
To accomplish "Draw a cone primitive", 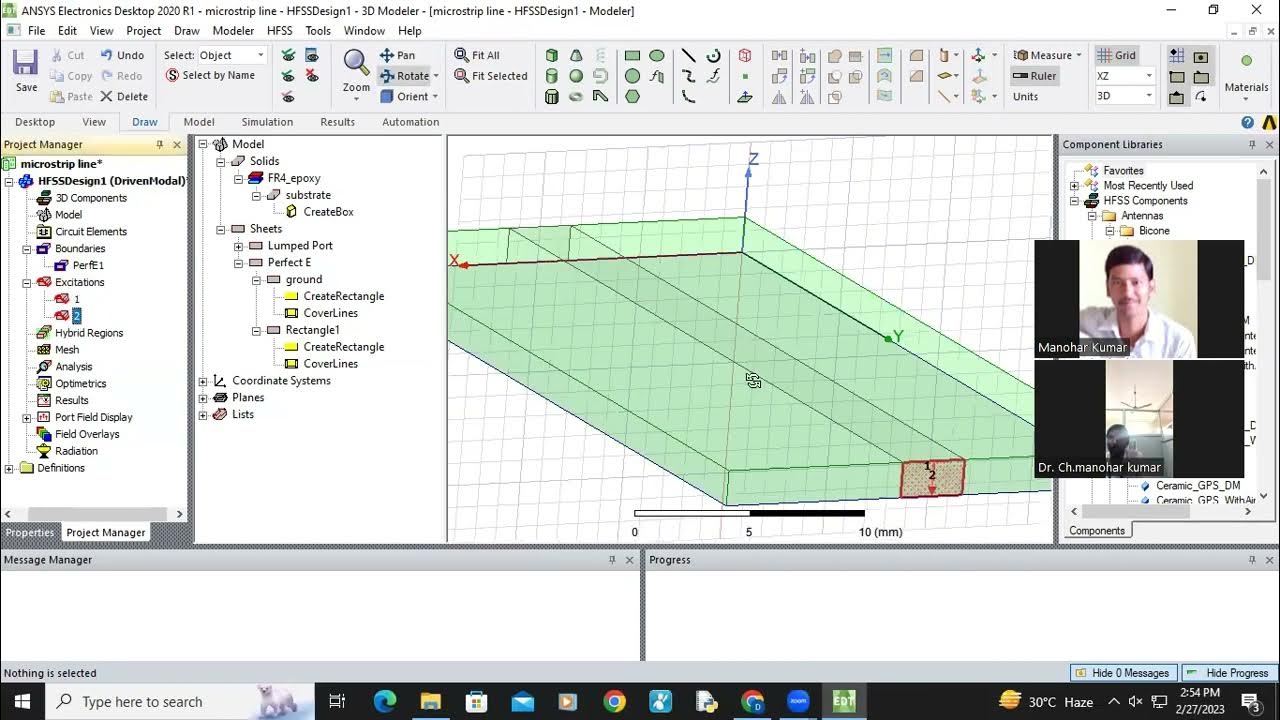I will click(x=576, y=55).
